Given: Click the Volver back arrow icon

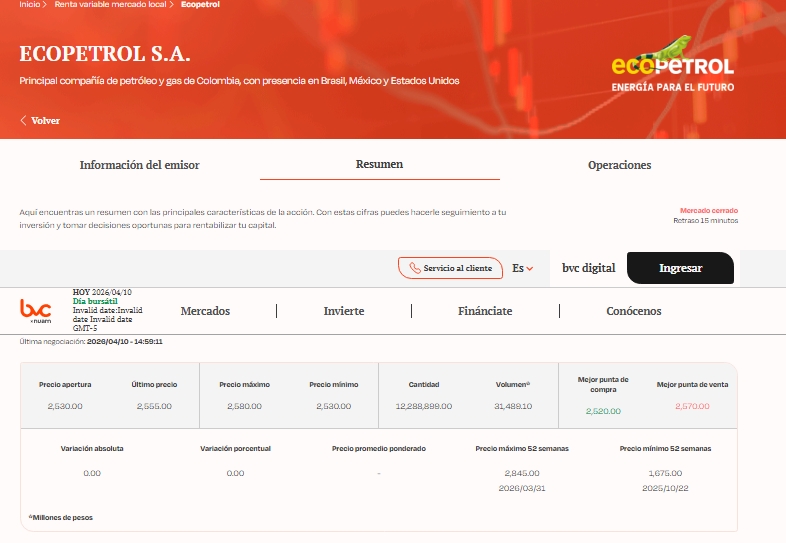Looking at the screenshot, I should point(23,120).
